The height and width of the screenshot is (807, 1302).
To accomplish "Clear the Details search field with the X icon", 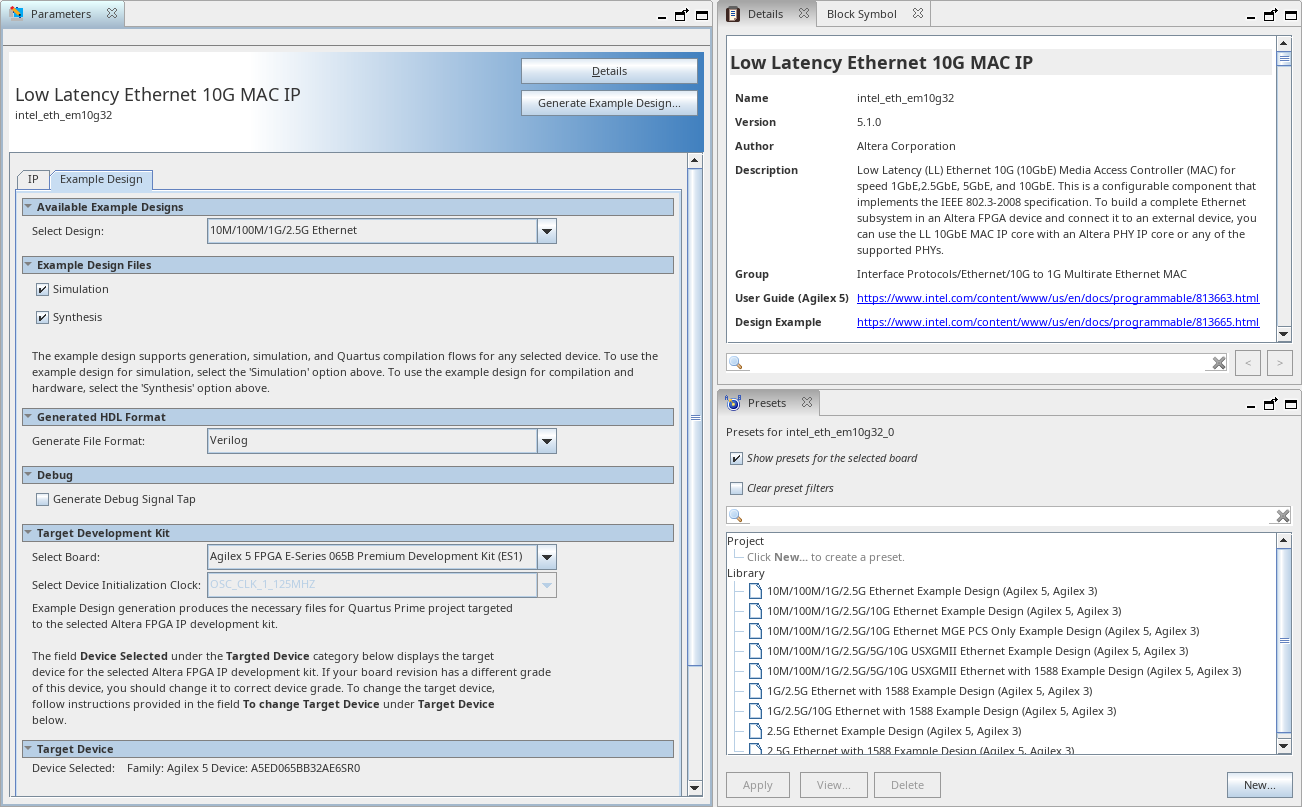I will [x=1218, y=363].
